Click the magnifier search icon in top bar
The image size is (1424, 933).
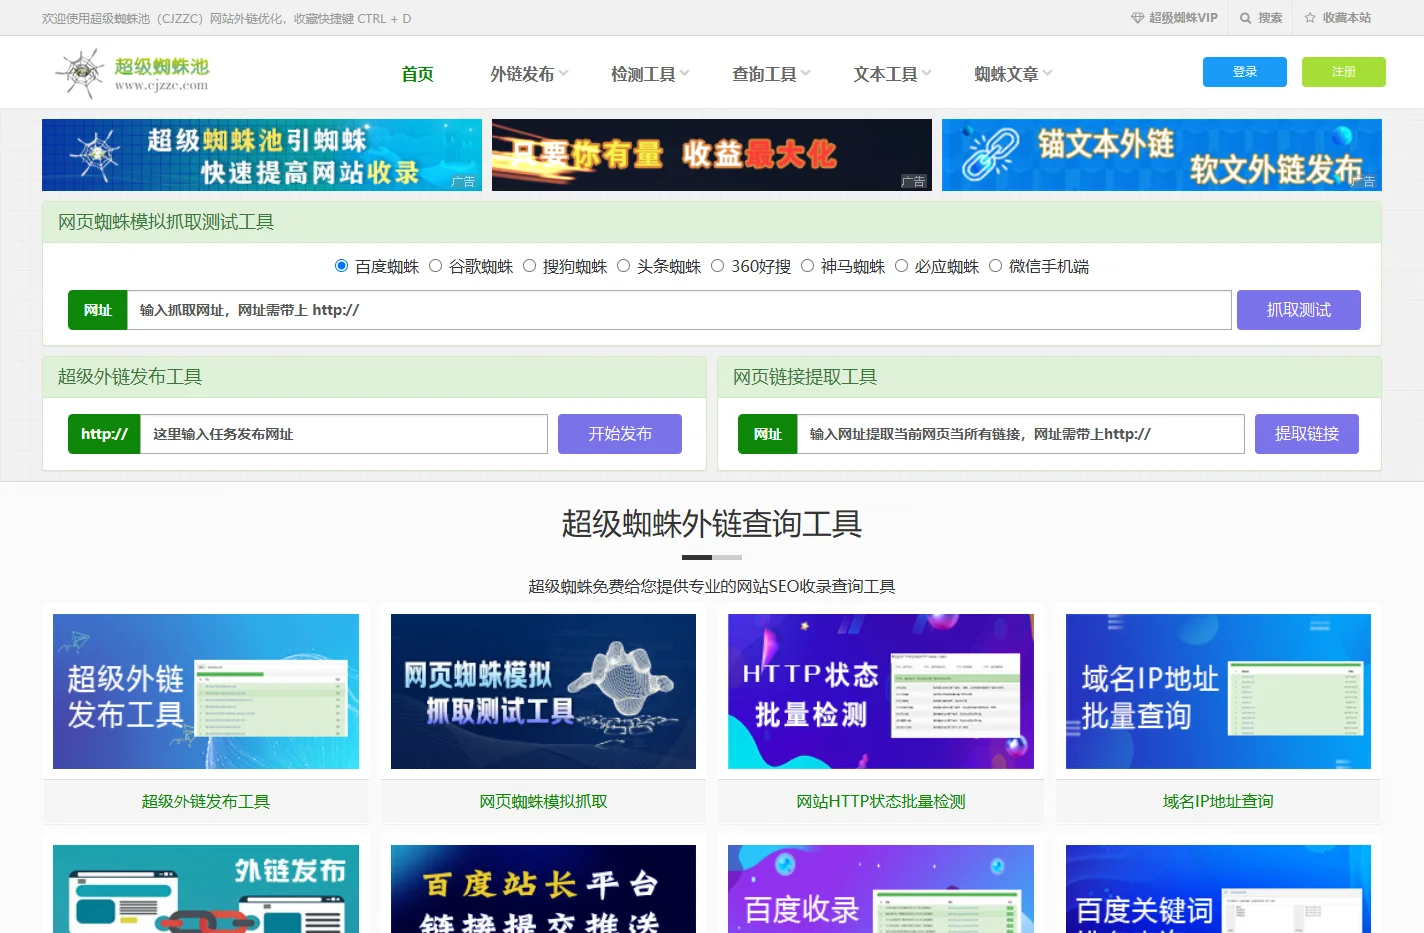[1245, 18]
